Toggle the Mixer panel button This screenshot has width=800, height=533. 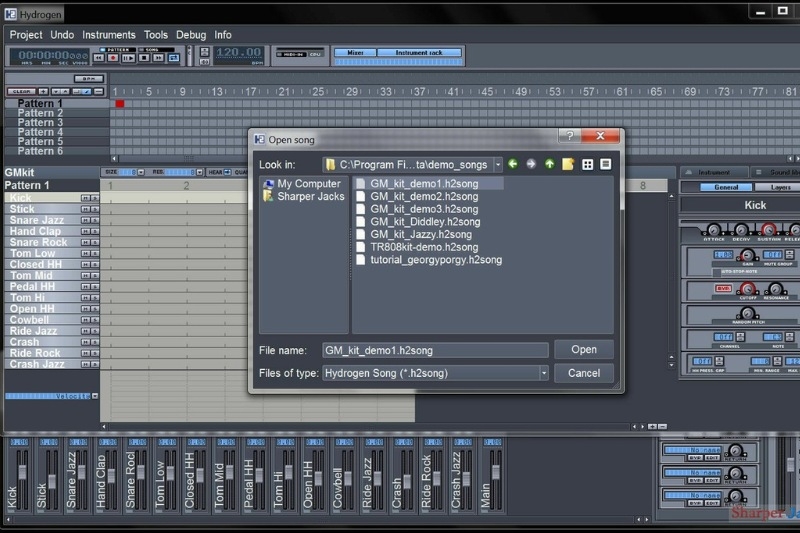[x=355, y=53]
